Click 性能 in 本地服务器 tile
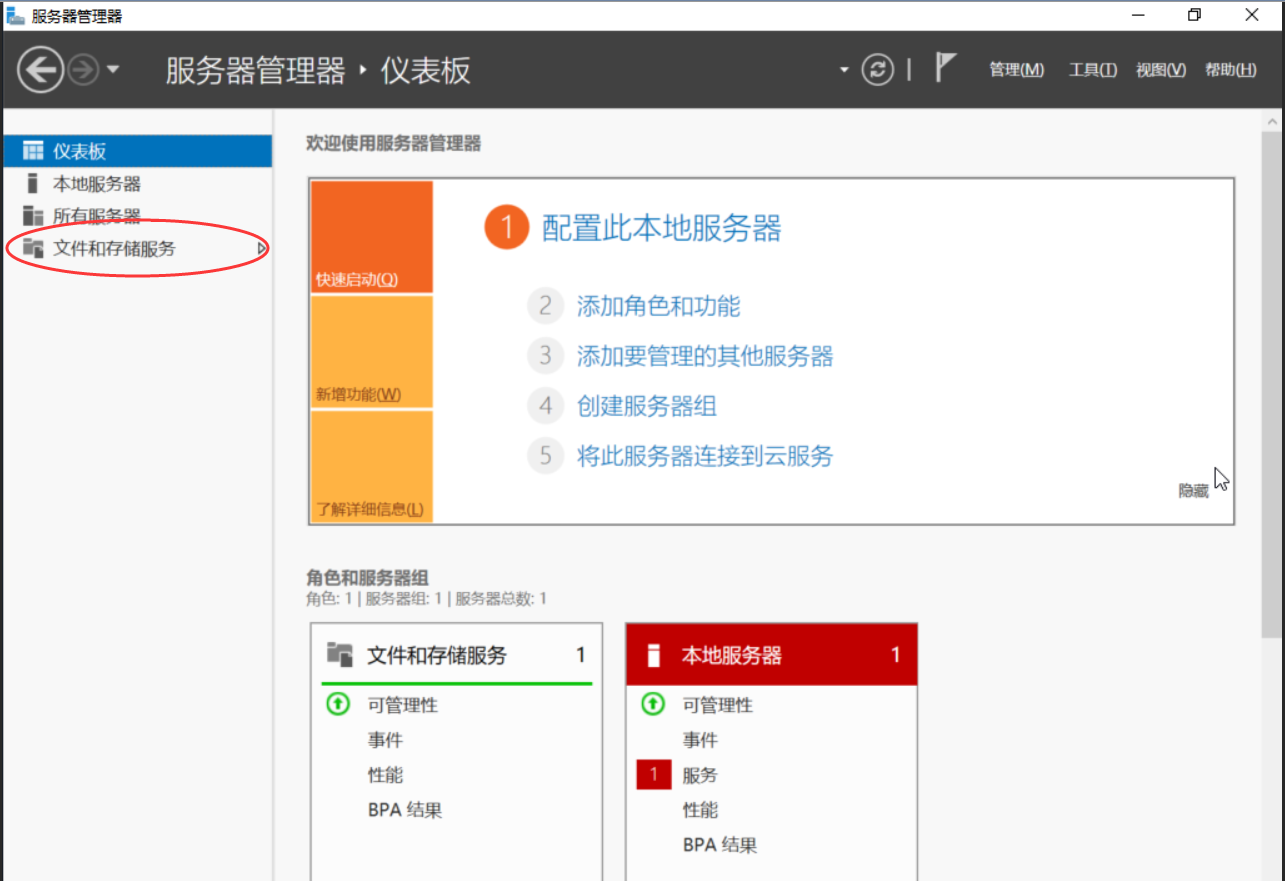The image size is (1285, 881). [700, 810]
